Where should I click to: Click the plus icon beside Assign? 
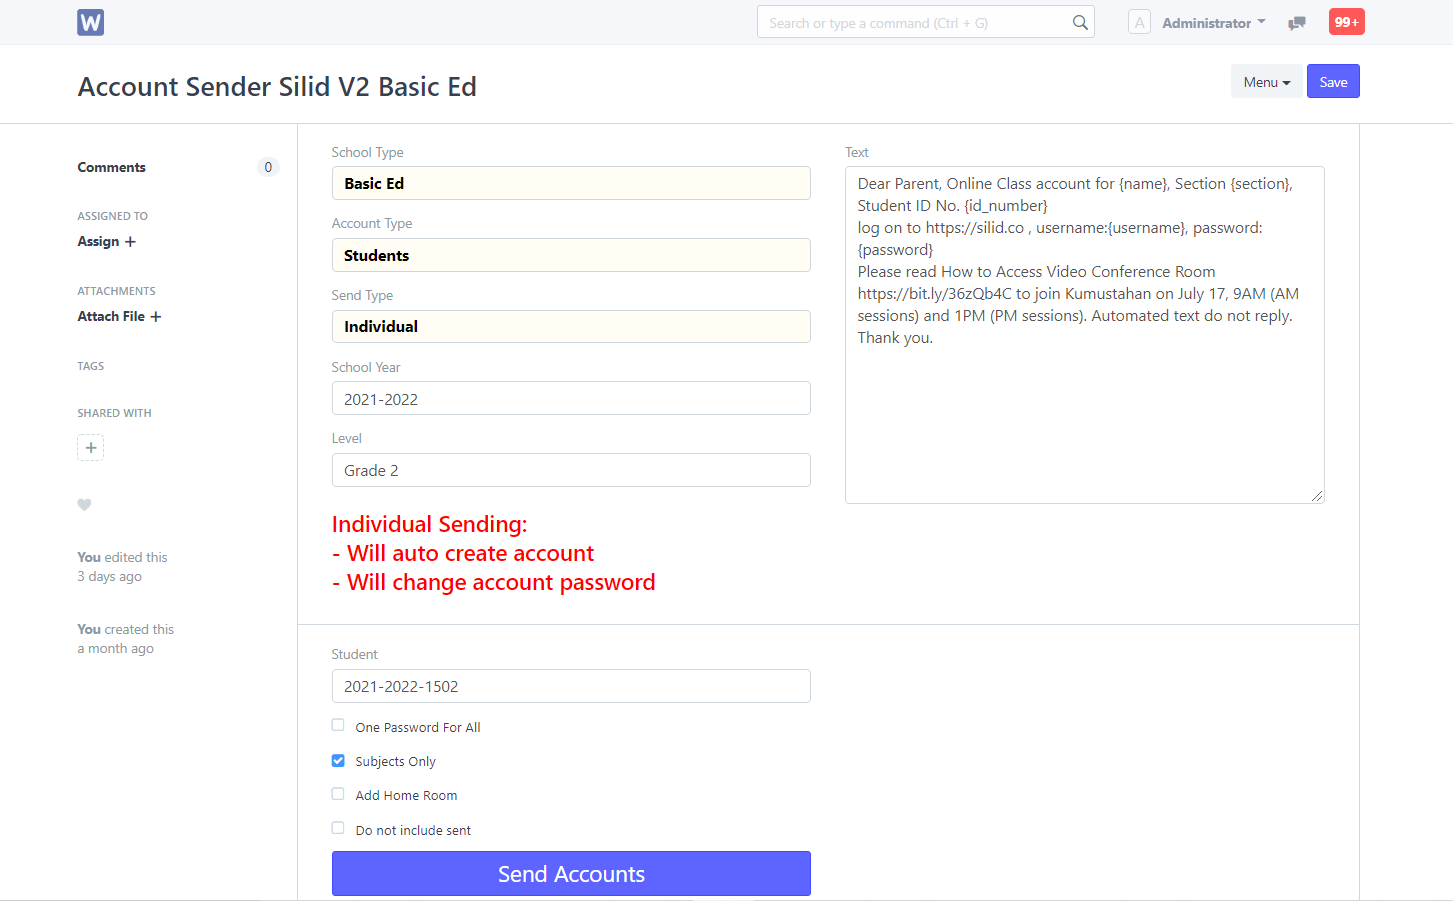tap(130, 242)
